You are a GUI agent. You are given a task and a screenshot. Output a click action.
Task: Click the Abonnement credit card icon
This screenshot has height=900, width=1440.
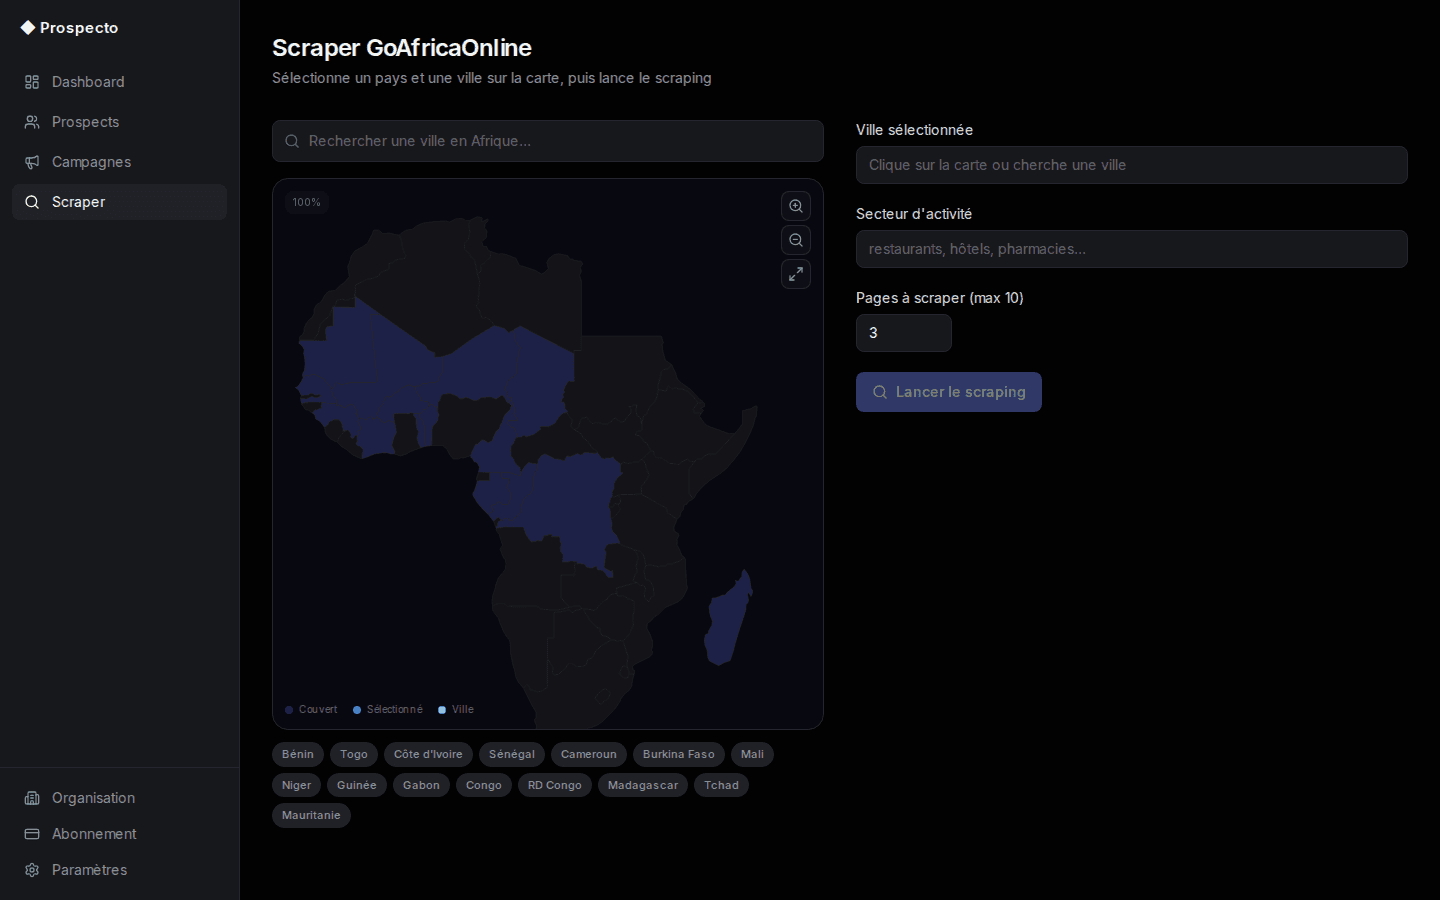[32, 834]
